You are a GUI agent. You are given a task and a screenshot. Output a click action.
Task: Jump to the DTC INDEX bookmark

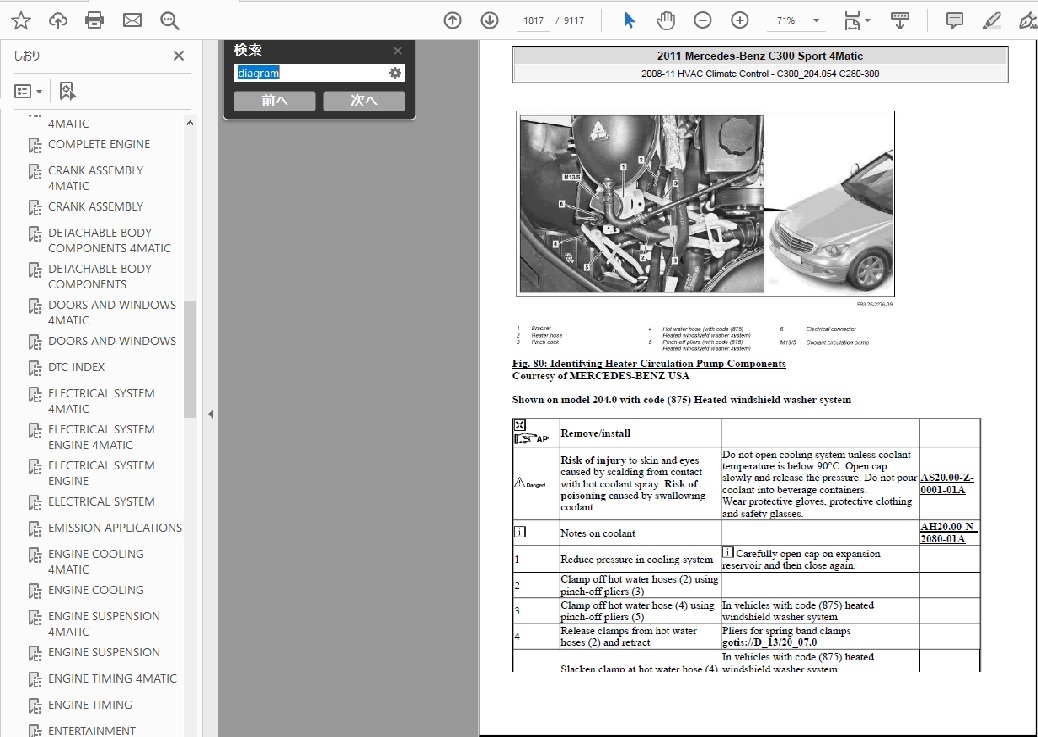pyautogui.click(x=77, y=368)
